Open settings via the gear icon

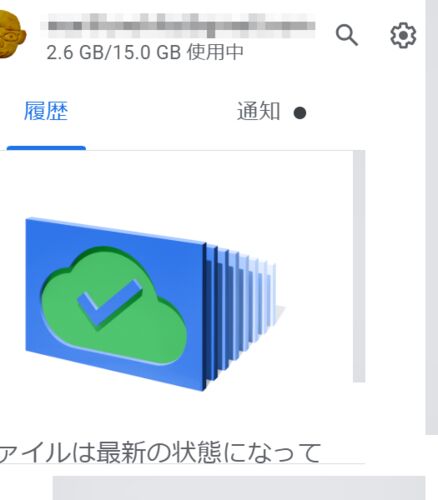403,35
